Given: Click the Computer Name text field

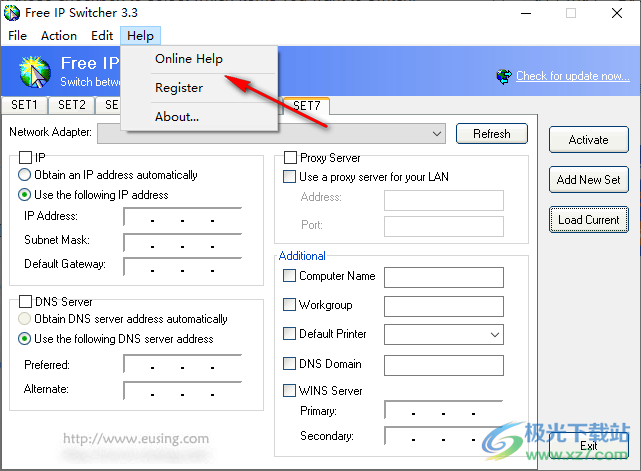Looking at the screenshot, I should [444, 278].
